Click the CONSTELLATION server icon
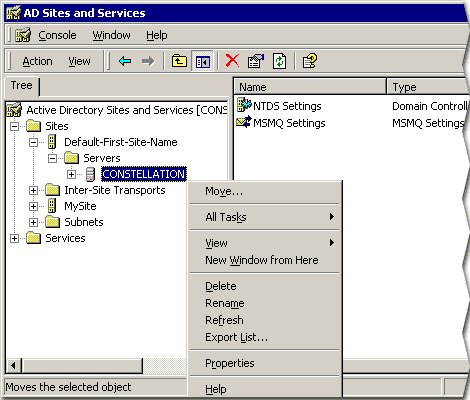Image resolution: width=470 pixels, height=400 pixels. click(x=90, y=174)
